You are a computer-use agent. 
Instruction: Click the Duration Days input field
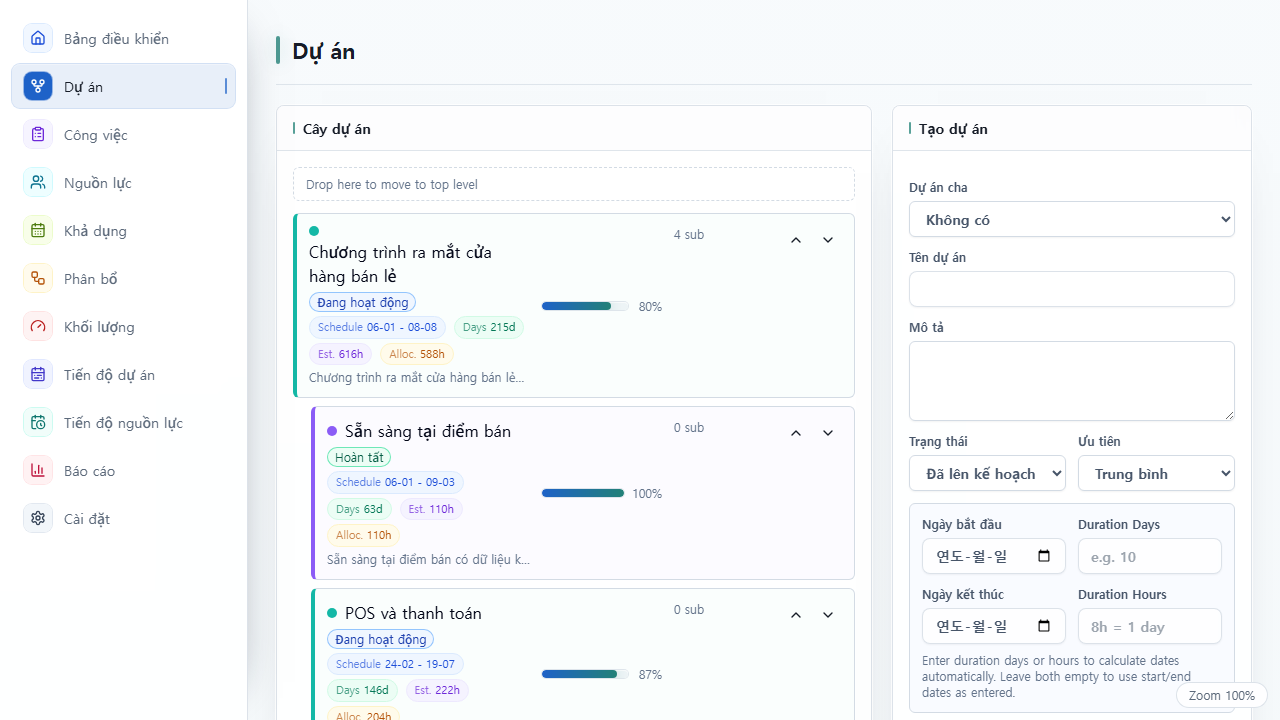click(1150, 557)
